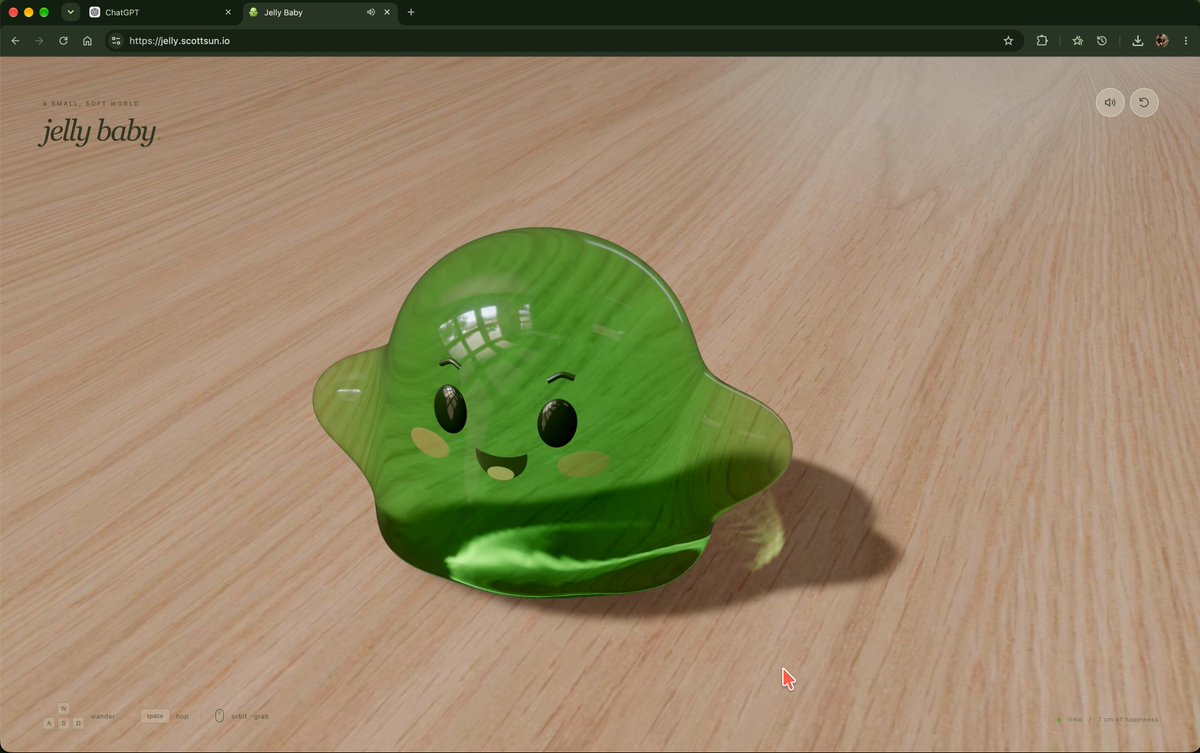Screen dimensions: 1200x753
Task: Open the bookmarks and favorites list icon
Action: pos(1077,41)
